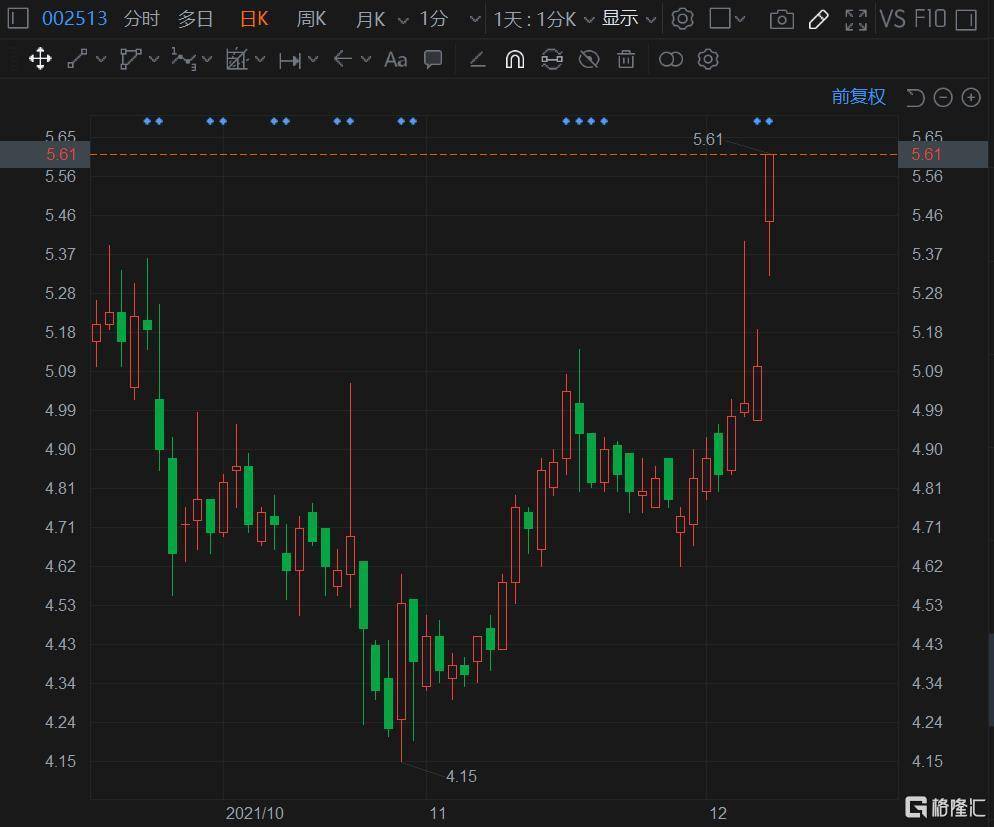Enter fullscreen mode using expand icon

pos(856,19)
